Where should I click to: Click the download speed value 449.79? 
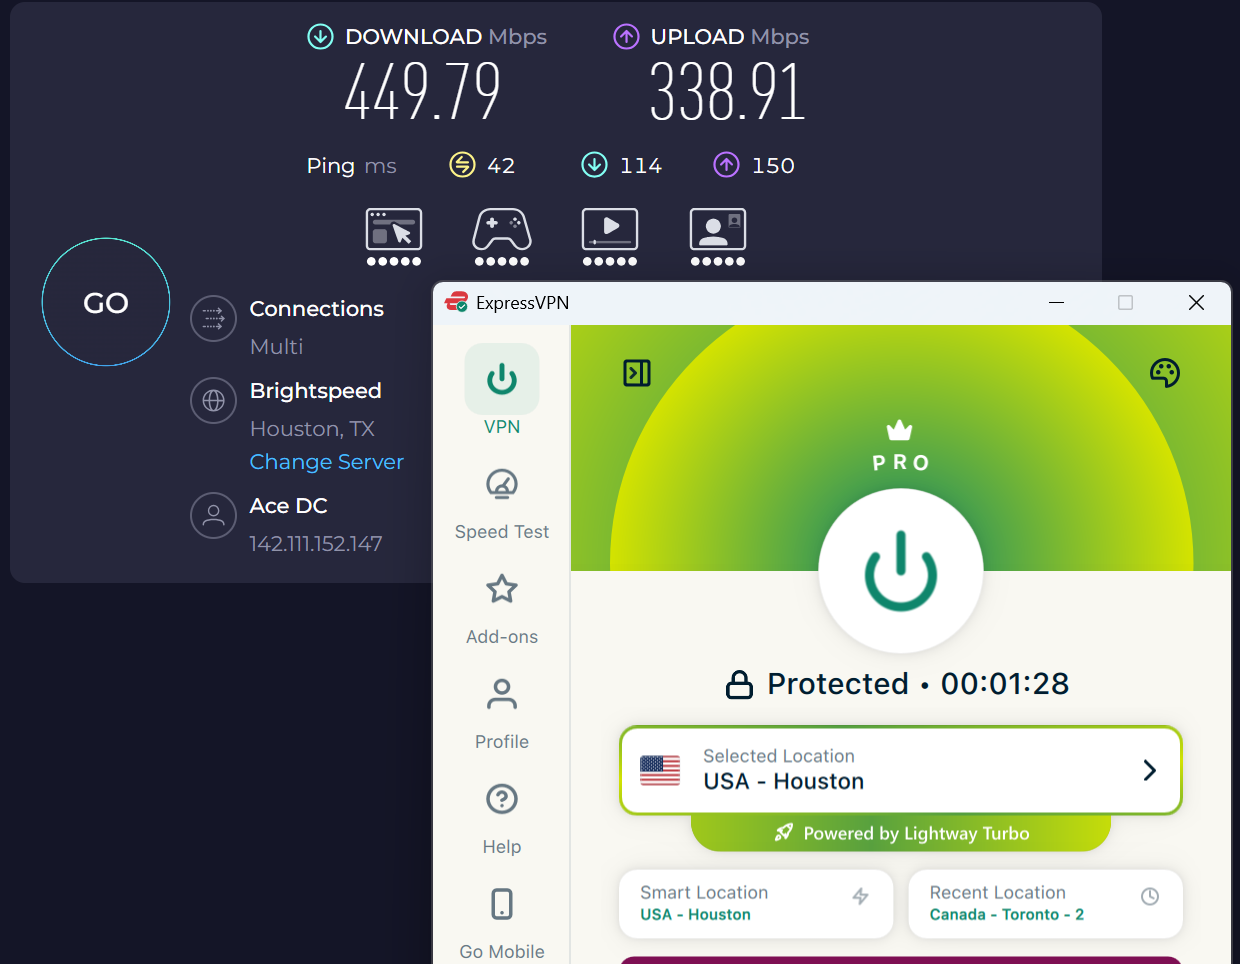coord(423,92)
